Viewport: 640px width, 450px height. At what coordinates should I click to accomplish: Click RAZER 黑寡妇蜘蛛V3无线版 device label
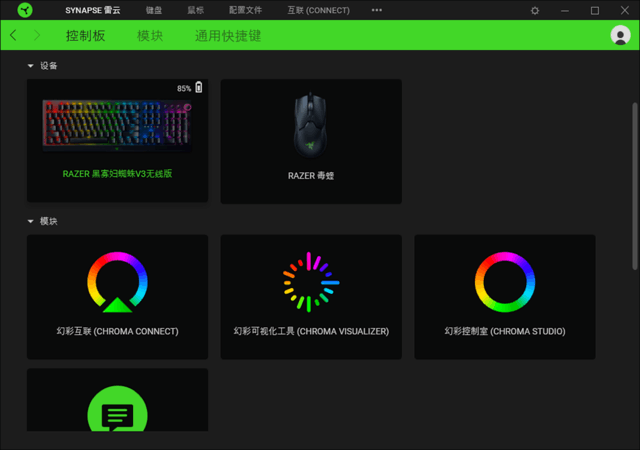coord(117,174)
